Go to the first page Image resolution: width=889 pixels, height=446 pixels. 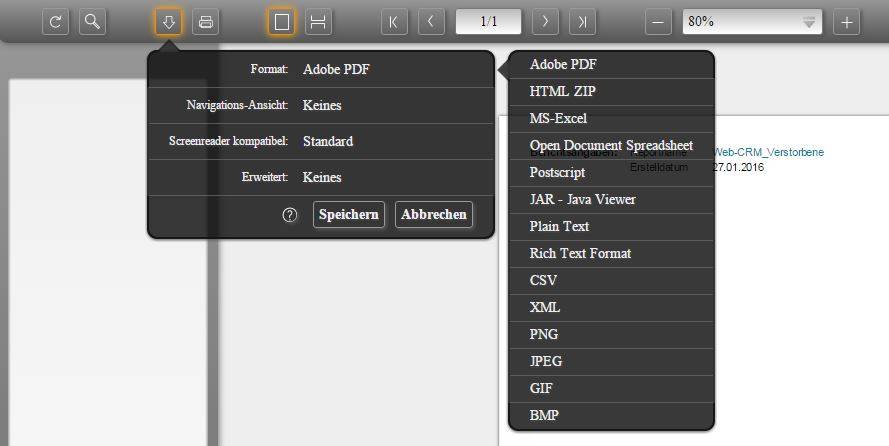(x=394, y=22)
